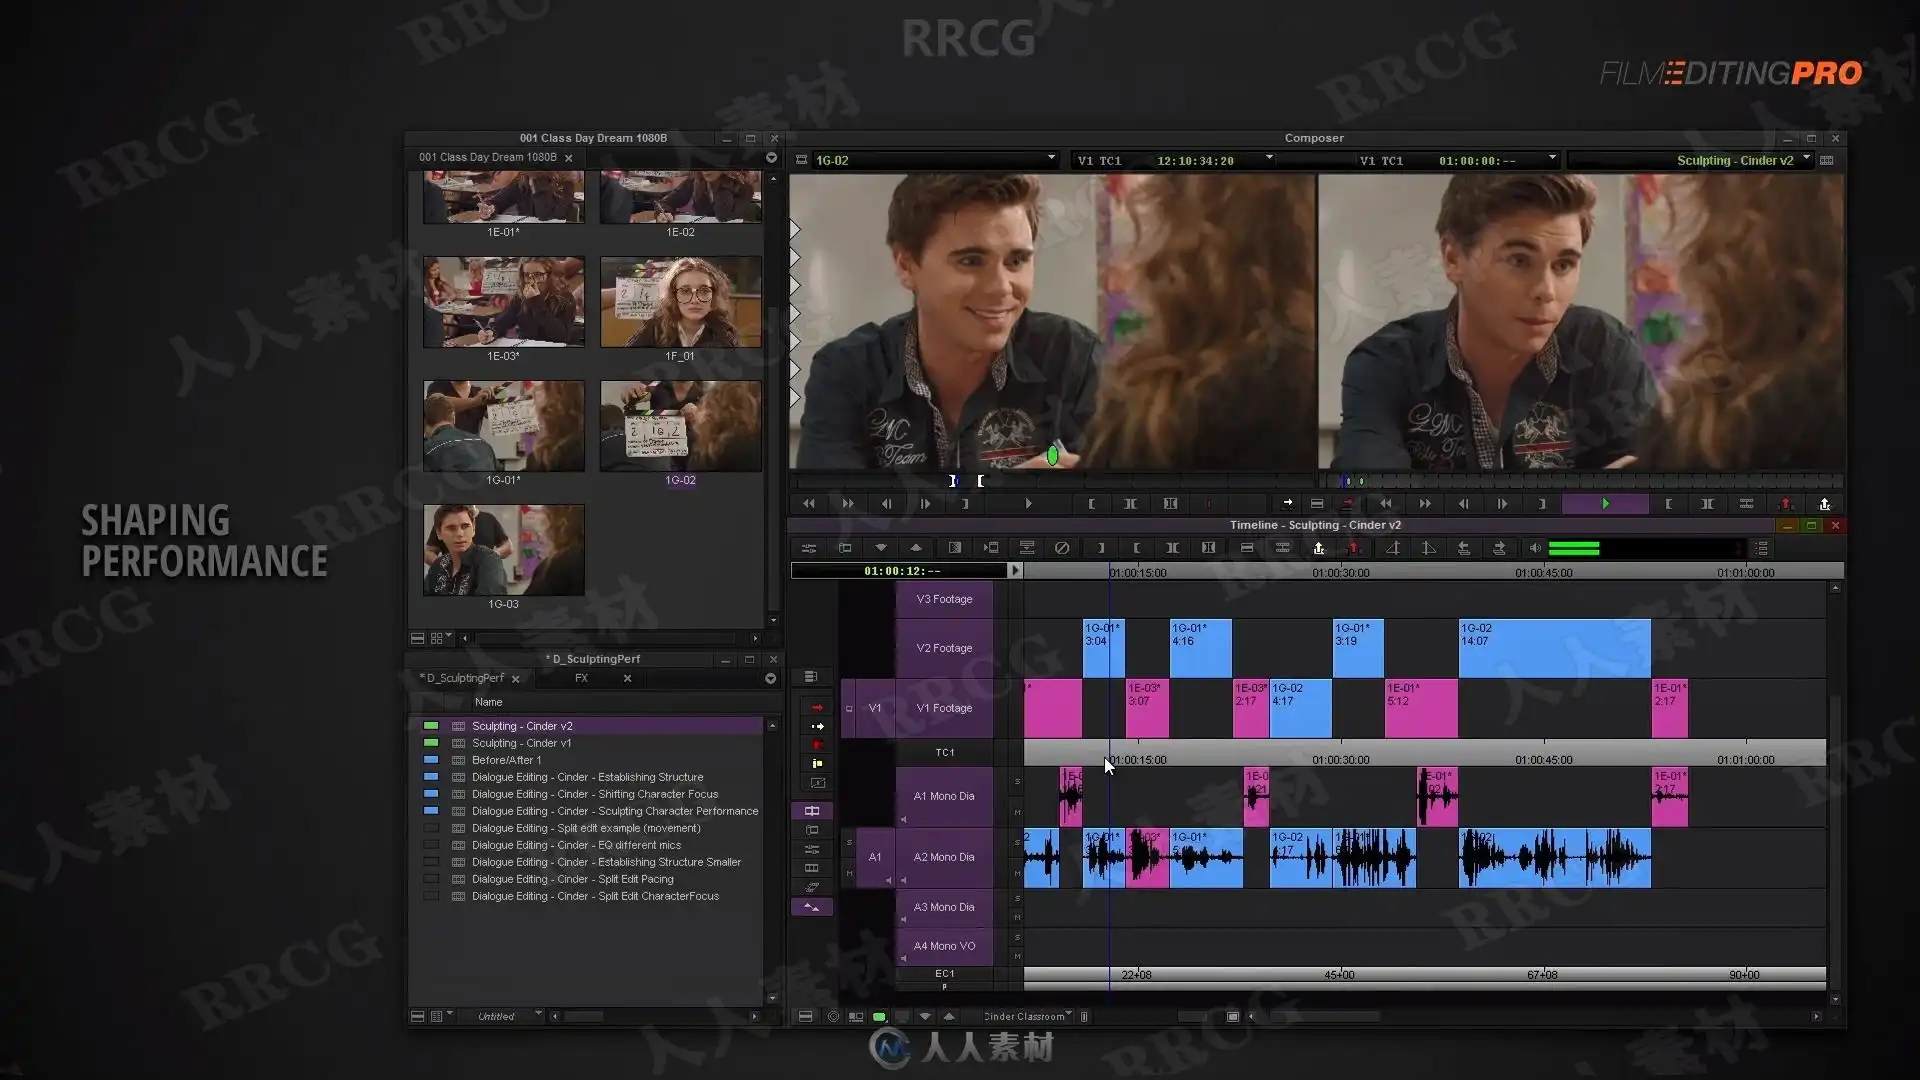Open the Sculpting - Cinder v2 sequence dropdown

coord(1806,159)
